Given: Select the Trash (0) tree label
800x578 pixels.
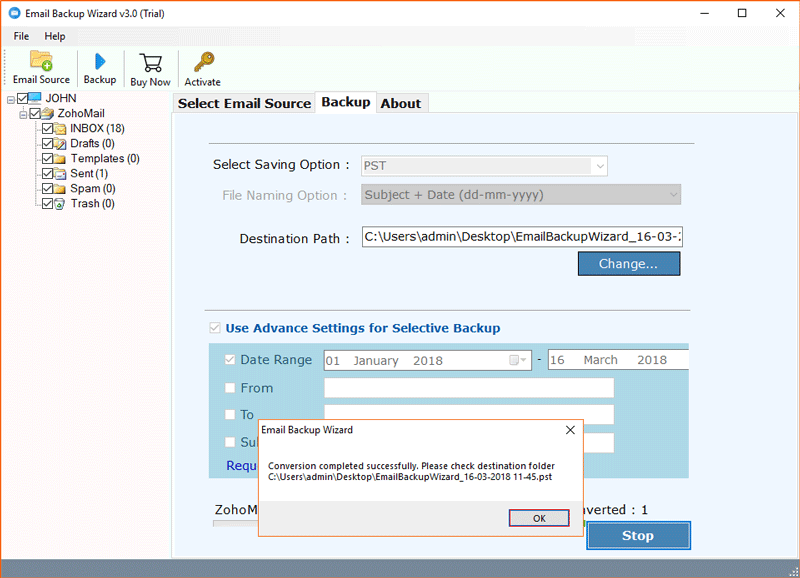Looking at the screenshot, I should tap(93, 204).
